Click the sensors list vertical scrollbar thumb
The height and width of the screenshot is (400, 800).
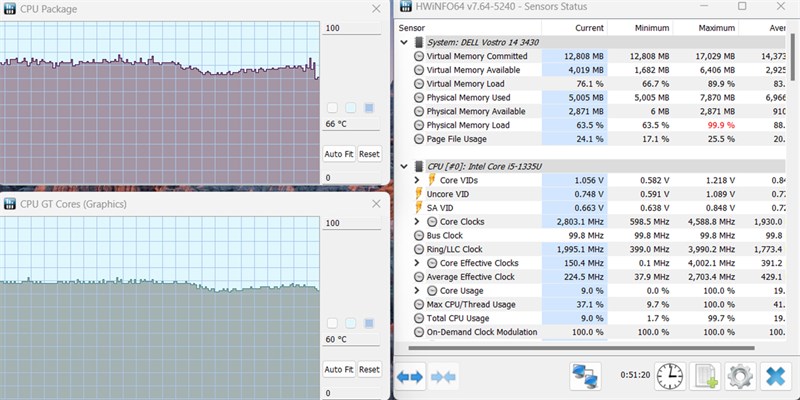pyautogui.click(x=792, y=58)
